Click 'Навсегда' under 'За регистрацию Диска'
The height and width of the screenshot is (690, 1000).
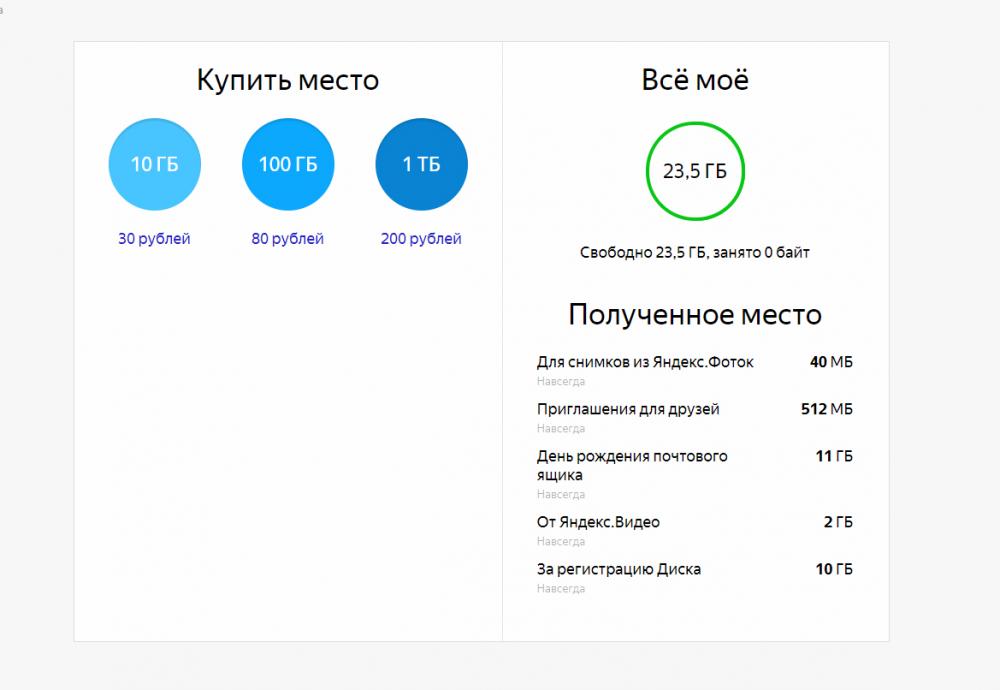pyautogui.click(x=561, y=589)
